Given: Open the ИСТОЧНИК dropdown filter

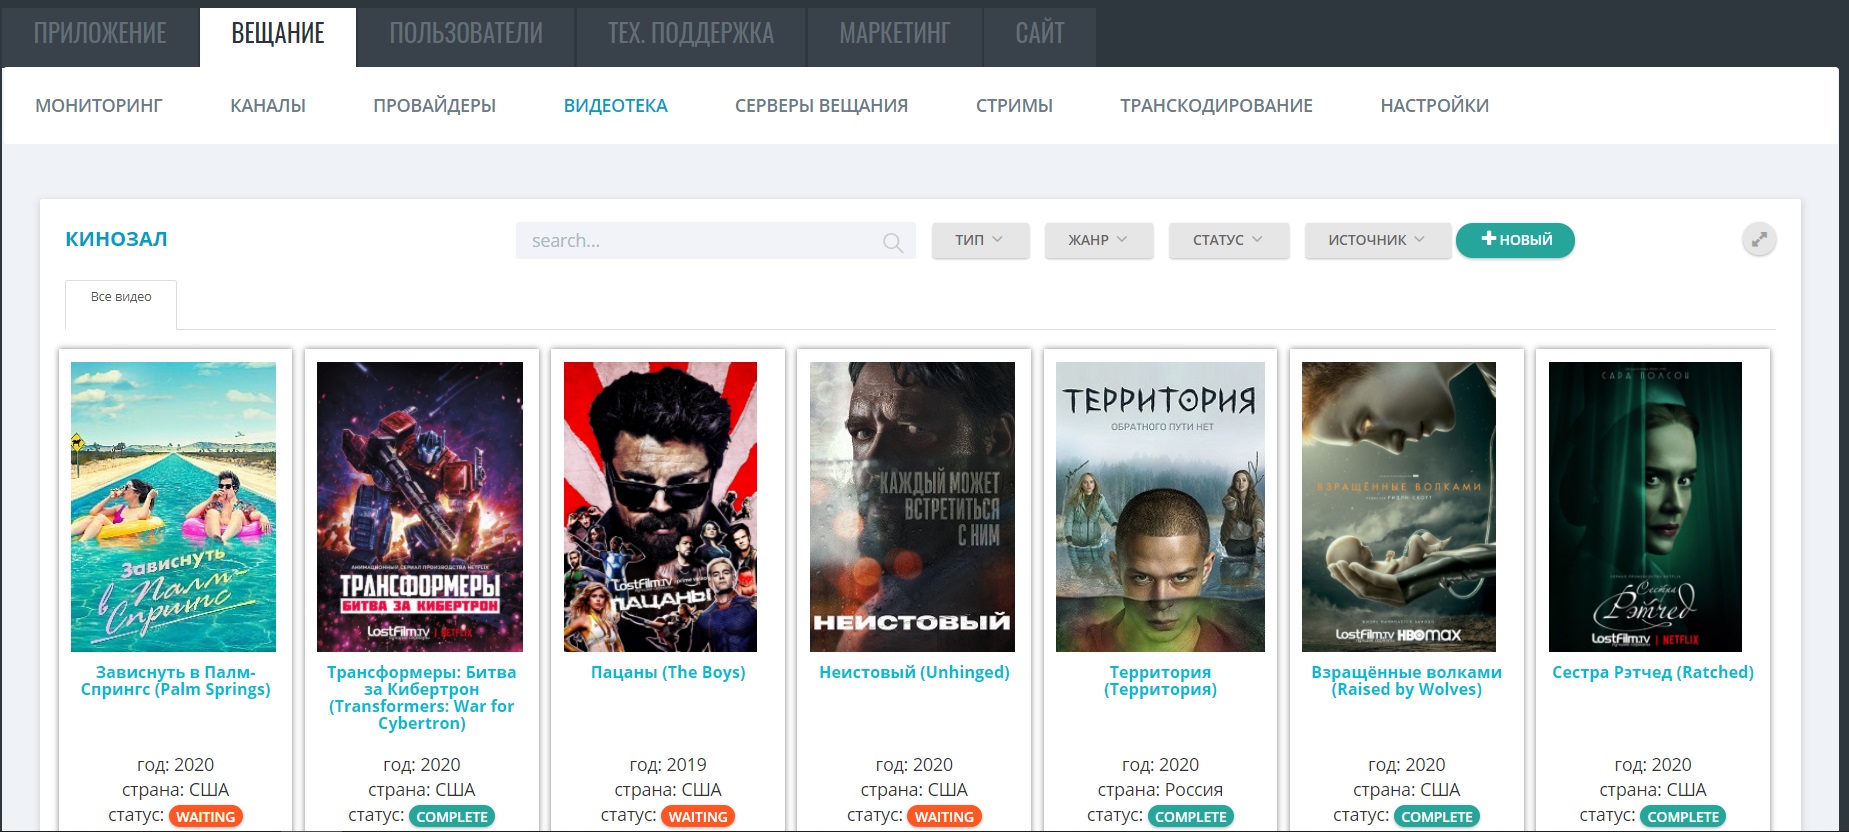Looking at the screenshot, I should click(1376, 240).
